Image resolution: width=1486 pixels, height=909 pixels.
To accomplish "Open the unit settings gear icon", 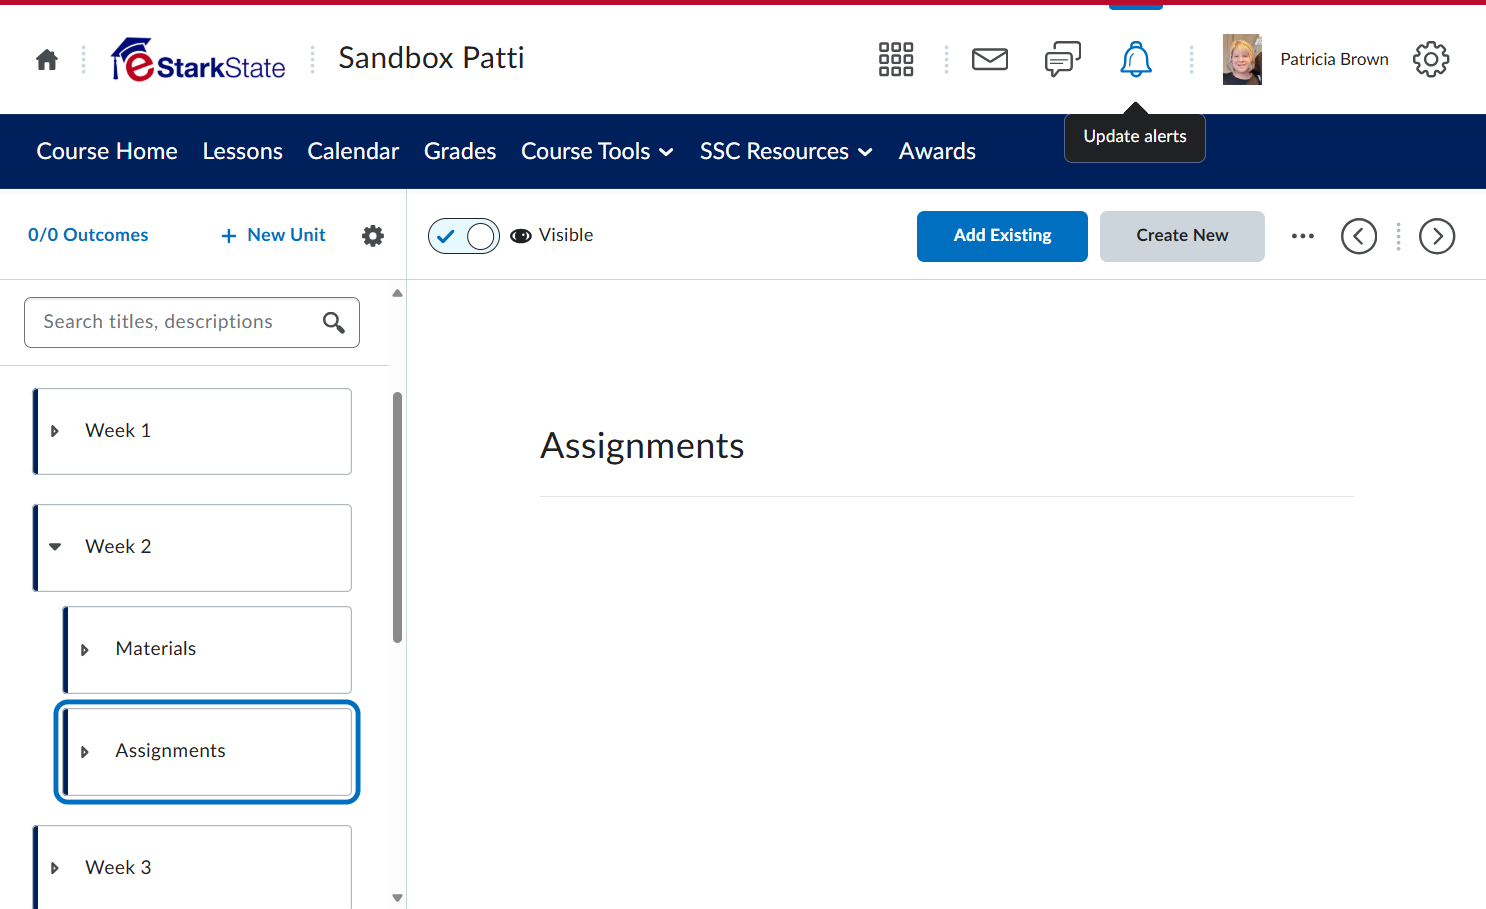I will coord(373,235).
